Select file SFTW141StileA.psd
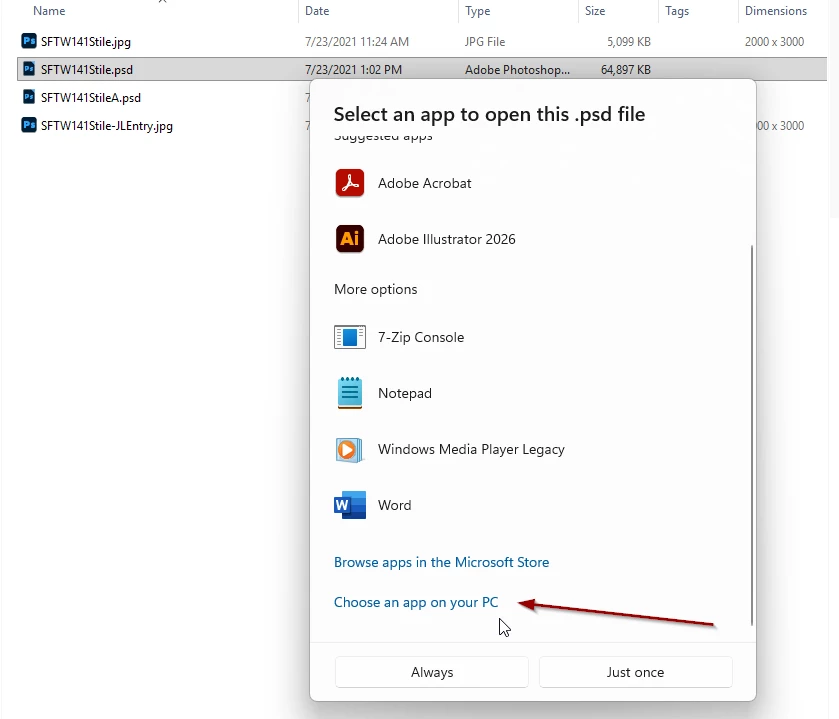The width and height of the screenshot is (839, 719). (x=91, y=98)
